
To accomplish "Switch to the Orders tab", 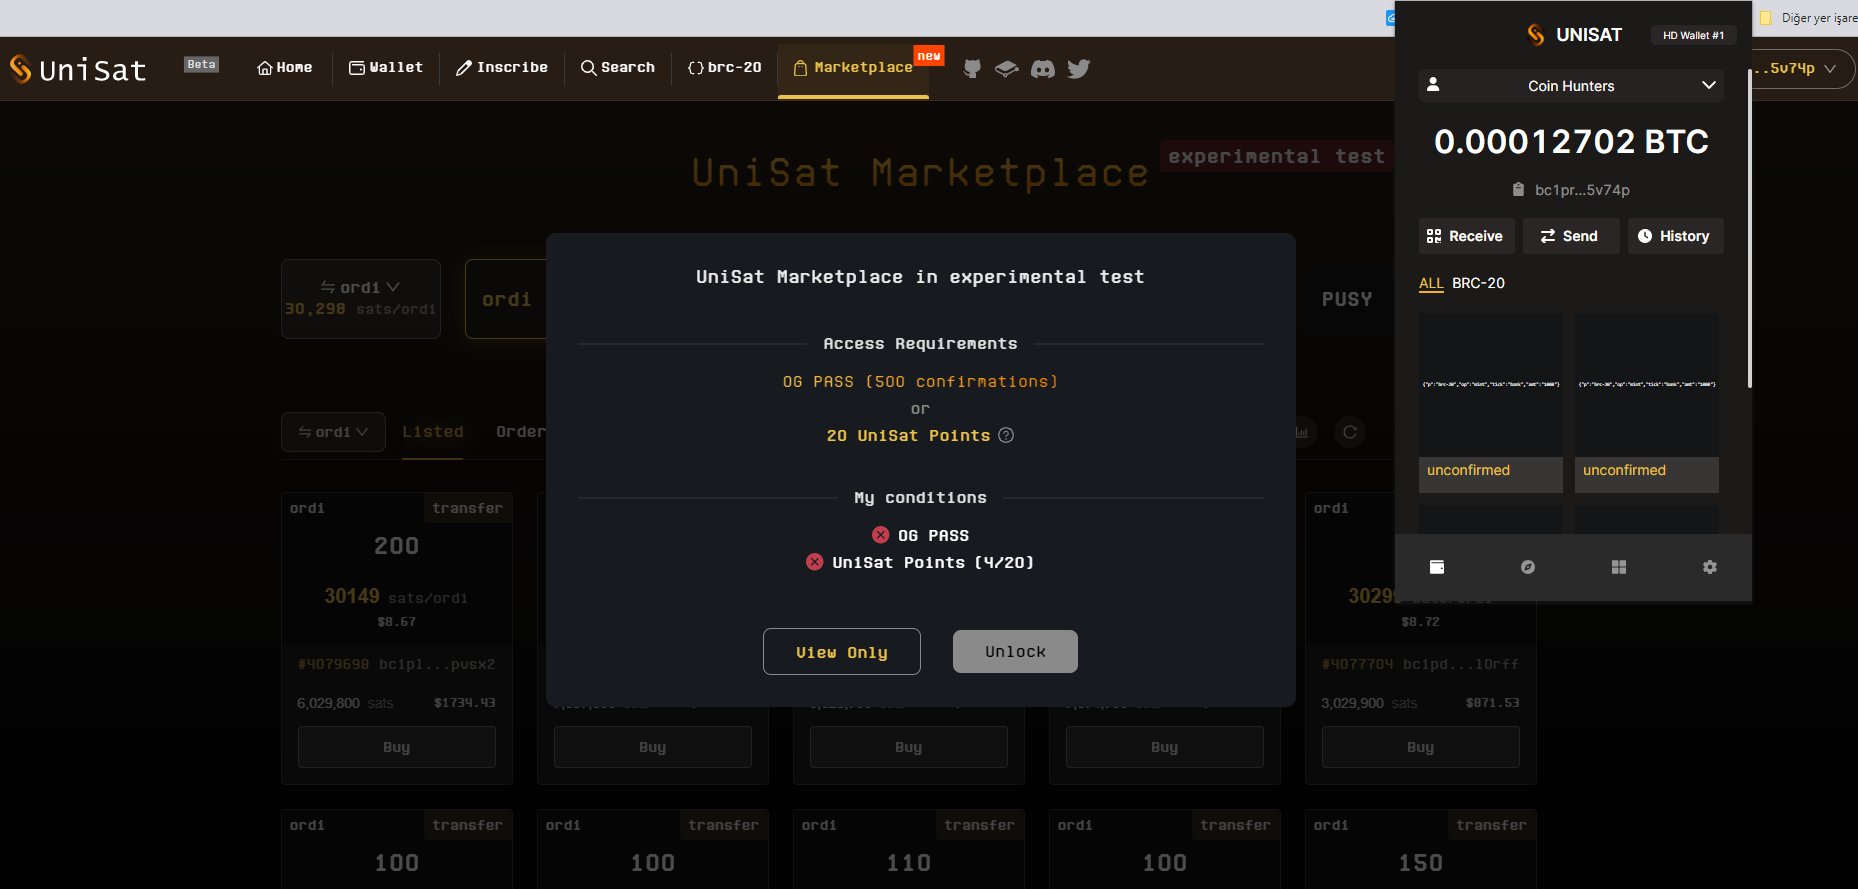I will (521, 432).
